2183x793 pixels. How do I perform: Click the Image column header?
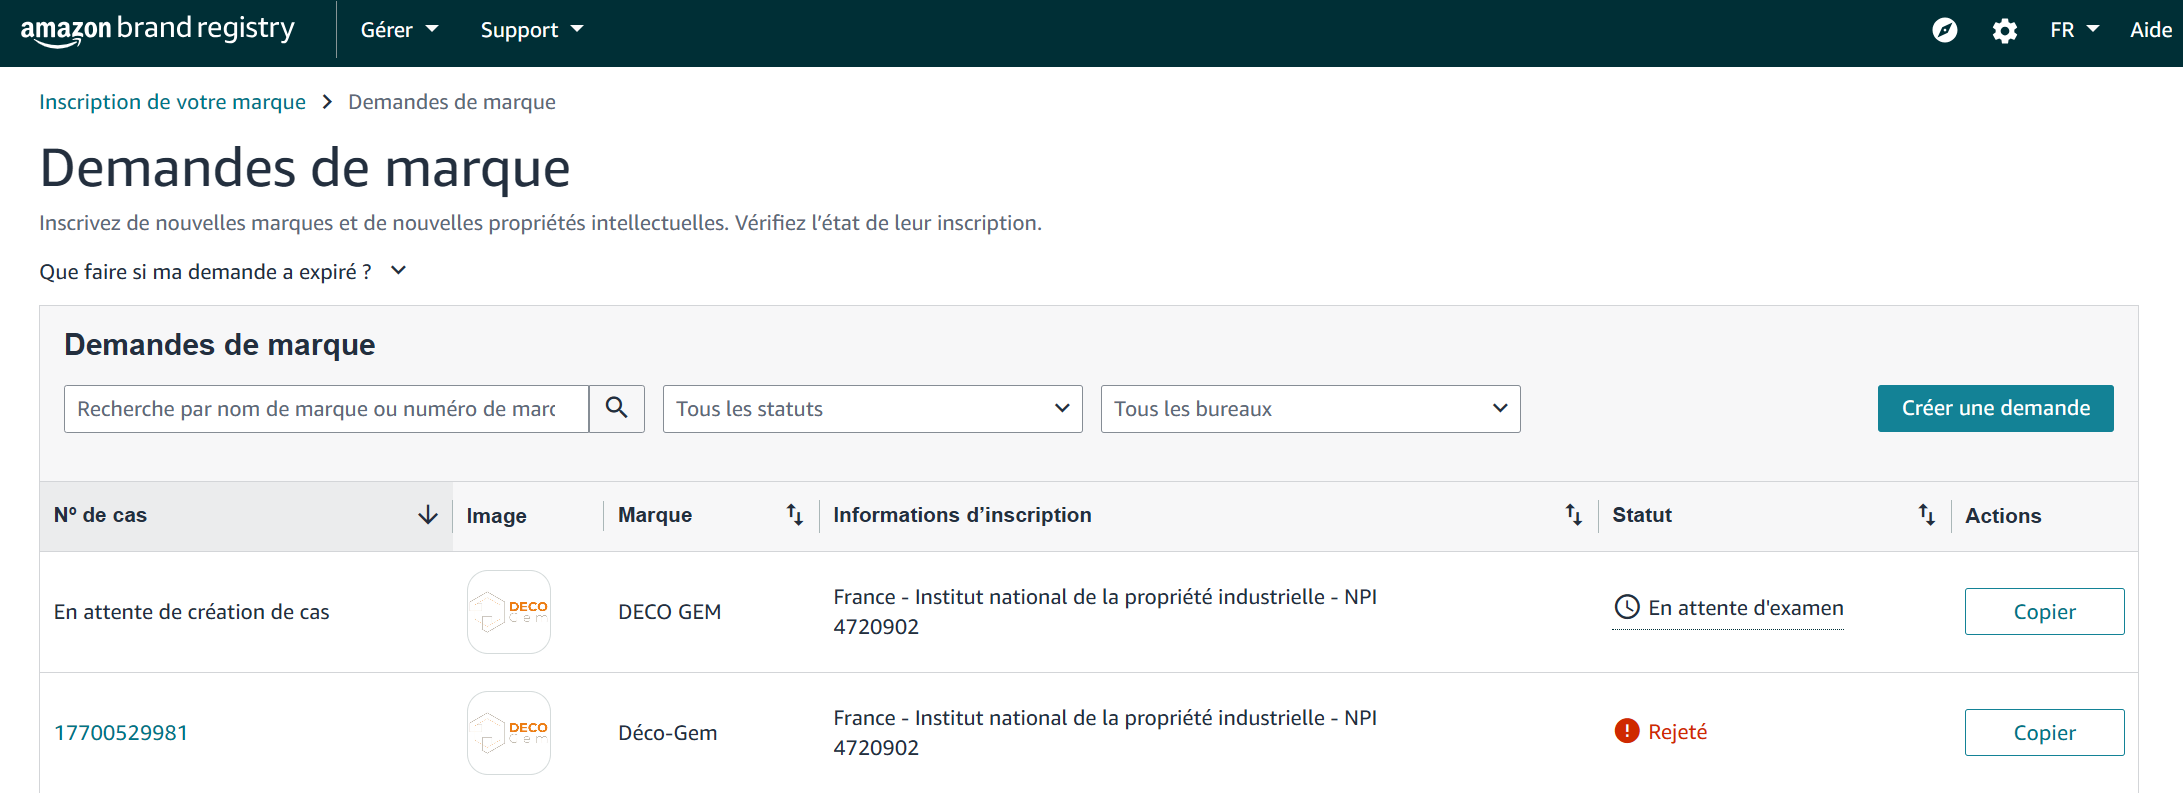[x=496, y=516]
